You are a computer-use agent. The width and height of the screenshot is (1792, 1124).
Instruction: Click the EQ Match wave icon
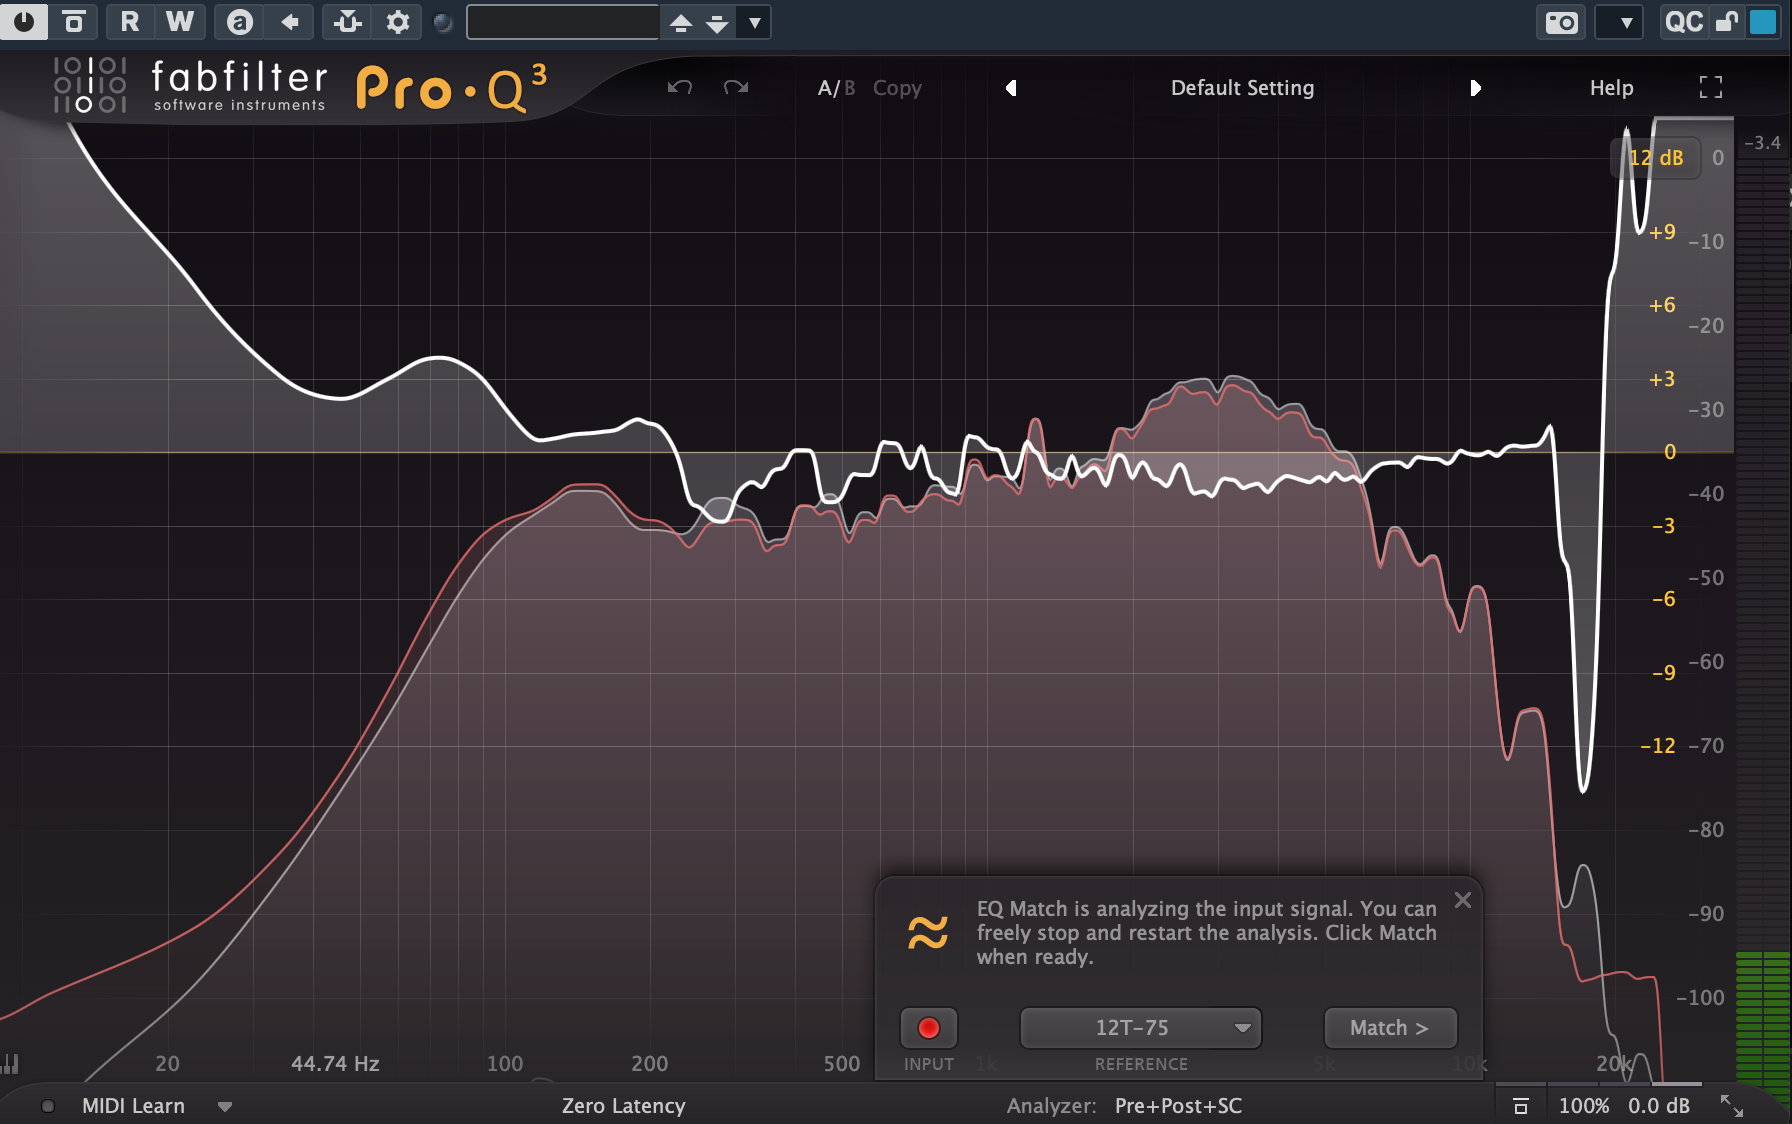tap(927, 932)
